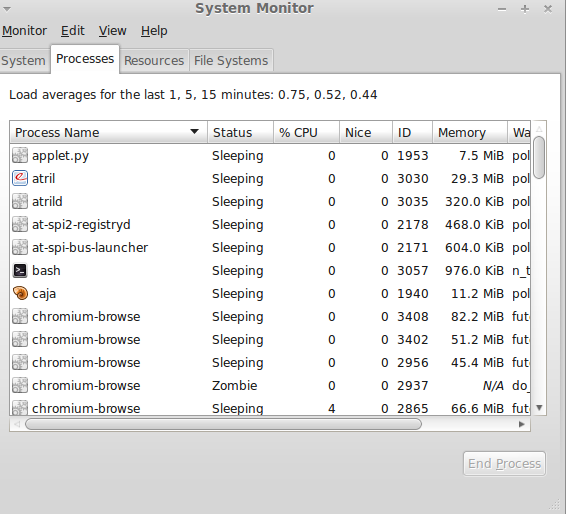Viewport: 566px width, 514px height.
Task: Switch to the File Systems tab
Action: tap(231, 61)
